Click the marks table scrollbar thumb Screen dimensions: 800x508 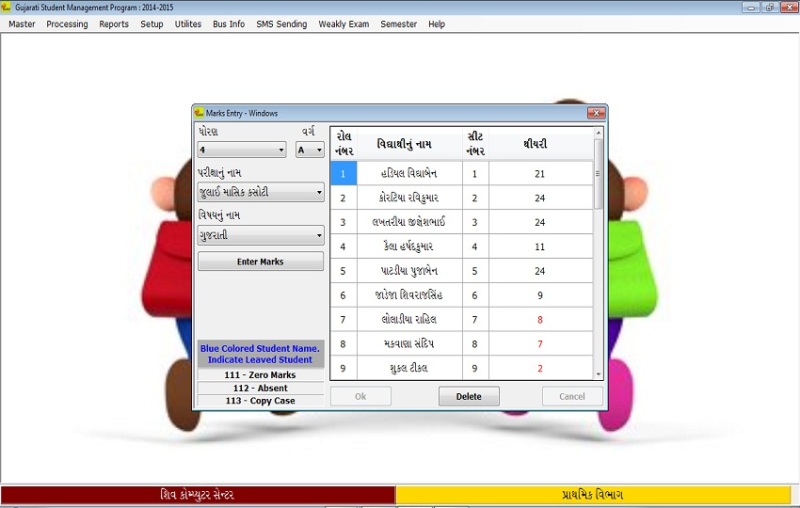pyautogui.click(x=598, y=173)
